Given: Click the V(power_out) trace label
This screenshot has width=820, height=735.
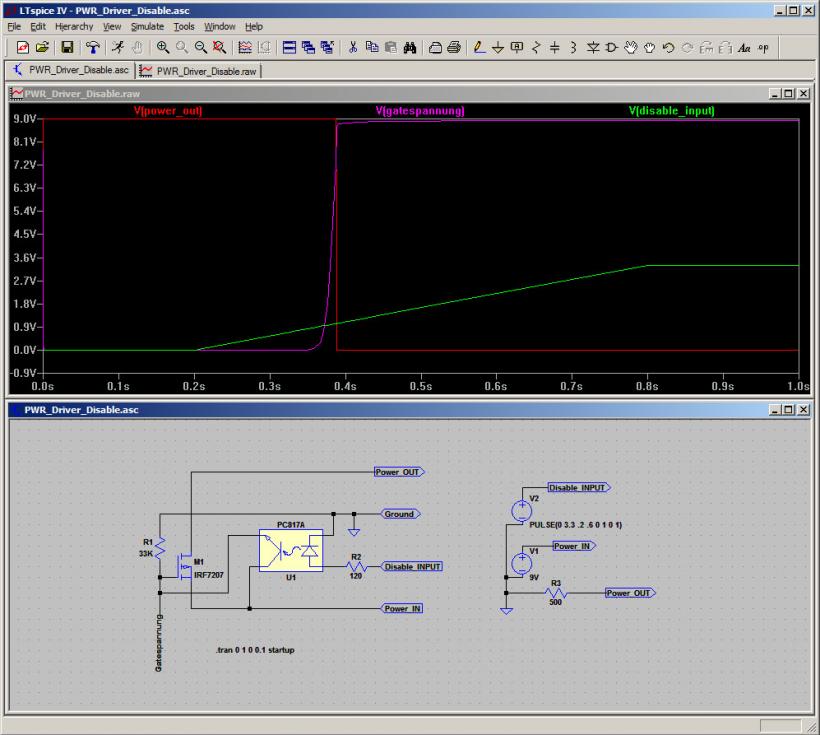Looking at the screenshot, I should pos(167,111).
